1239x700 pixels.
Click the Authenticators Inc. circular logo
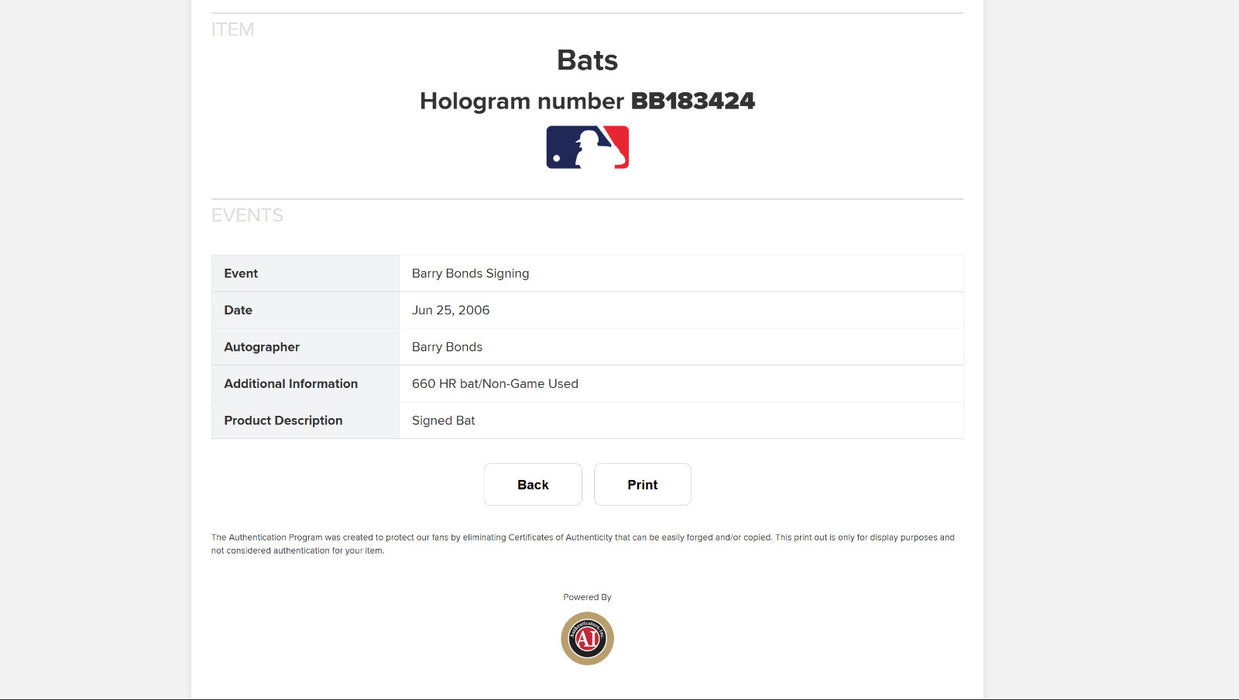click(587, 638)
